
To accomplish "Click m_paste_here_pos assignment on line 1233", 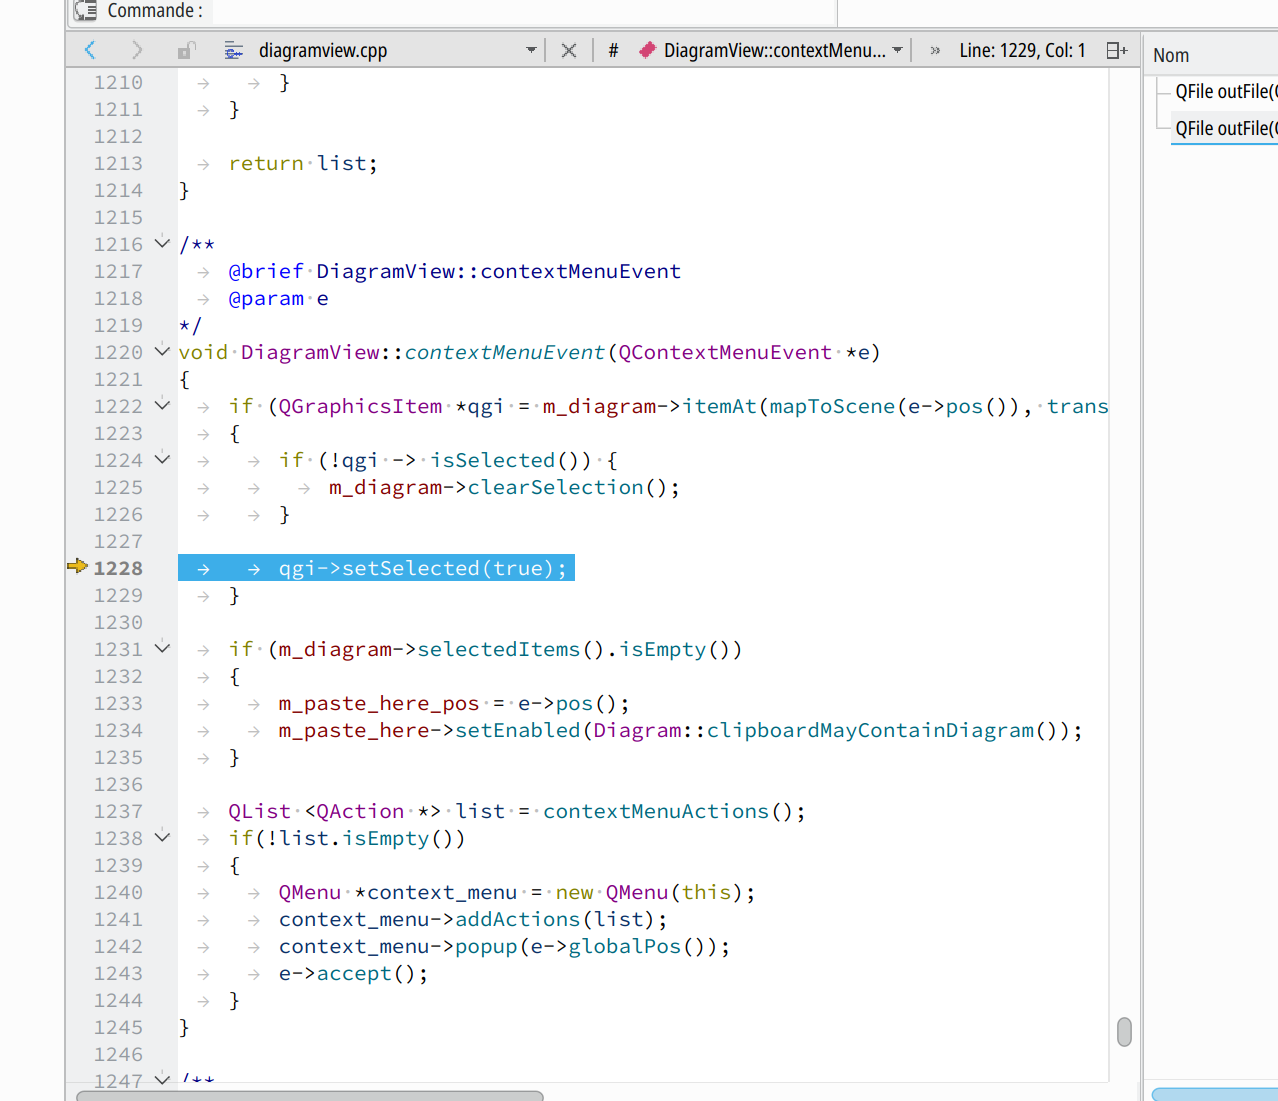I will tap(454, 703).
